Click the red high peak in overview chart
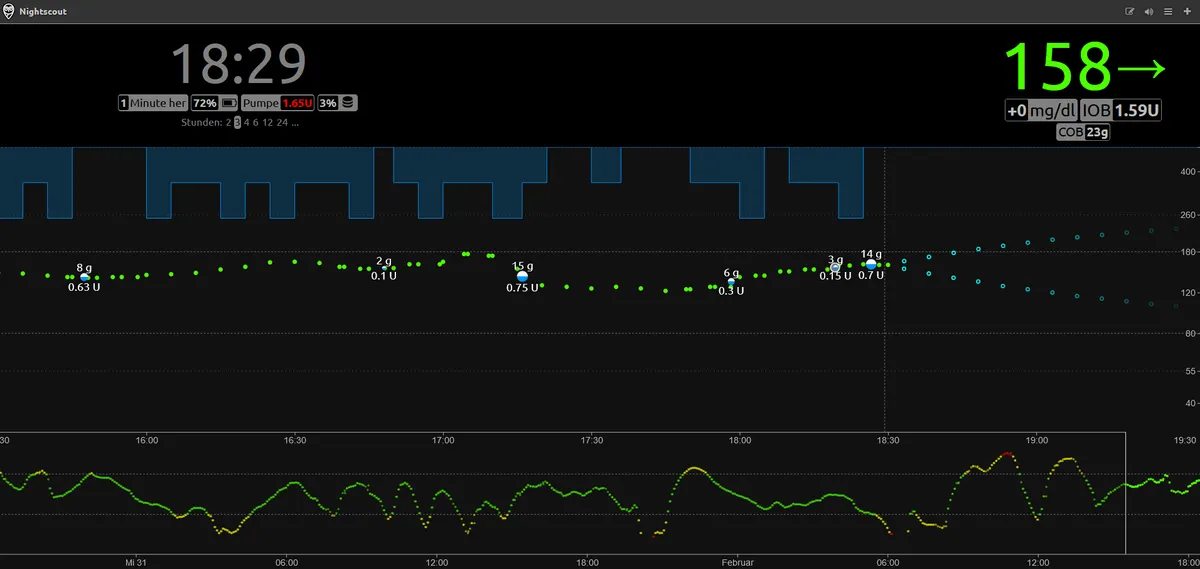The height and width of the screenshot is (569, 1200). [x=1007, y=454]
